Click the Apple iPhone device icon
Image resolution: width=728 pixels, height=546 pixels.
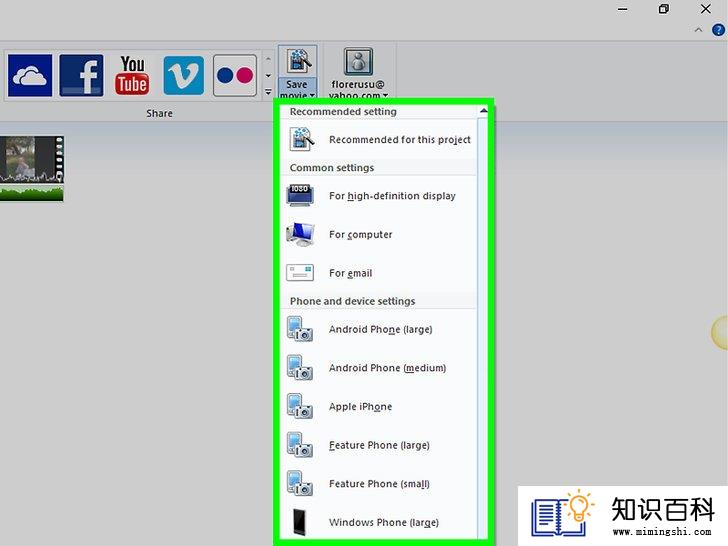pyautogui.click(x=300, y=407)
